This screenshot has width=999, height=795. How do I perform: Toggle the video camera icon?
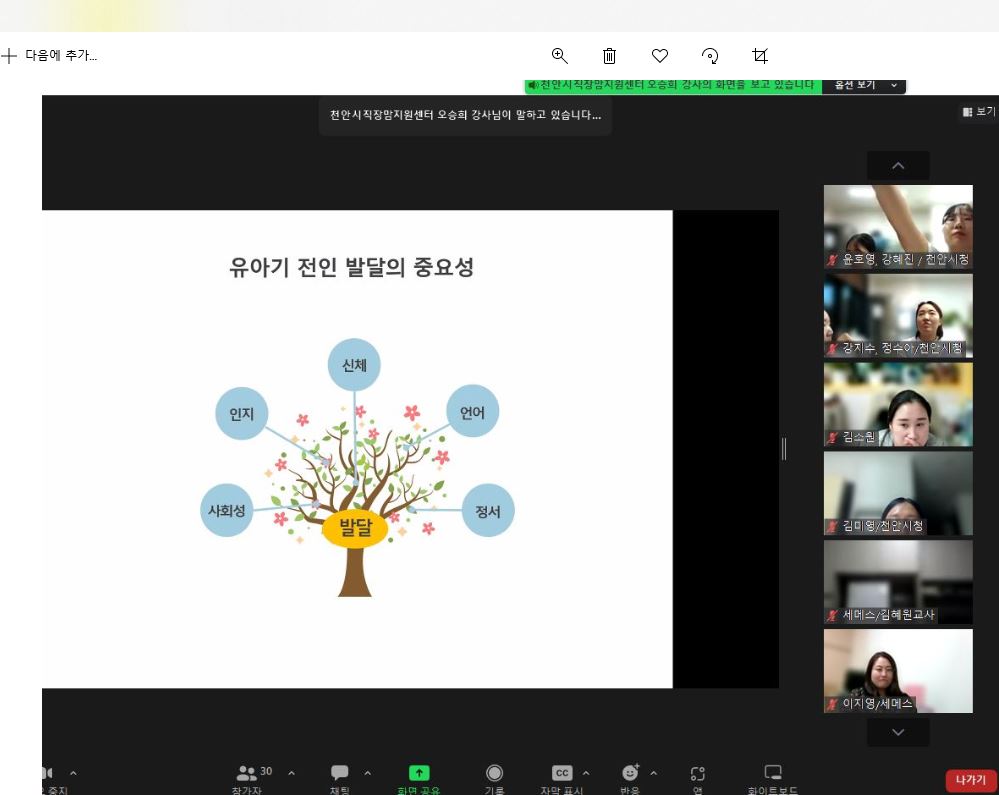pyautogui.click(x=47, y=773)
